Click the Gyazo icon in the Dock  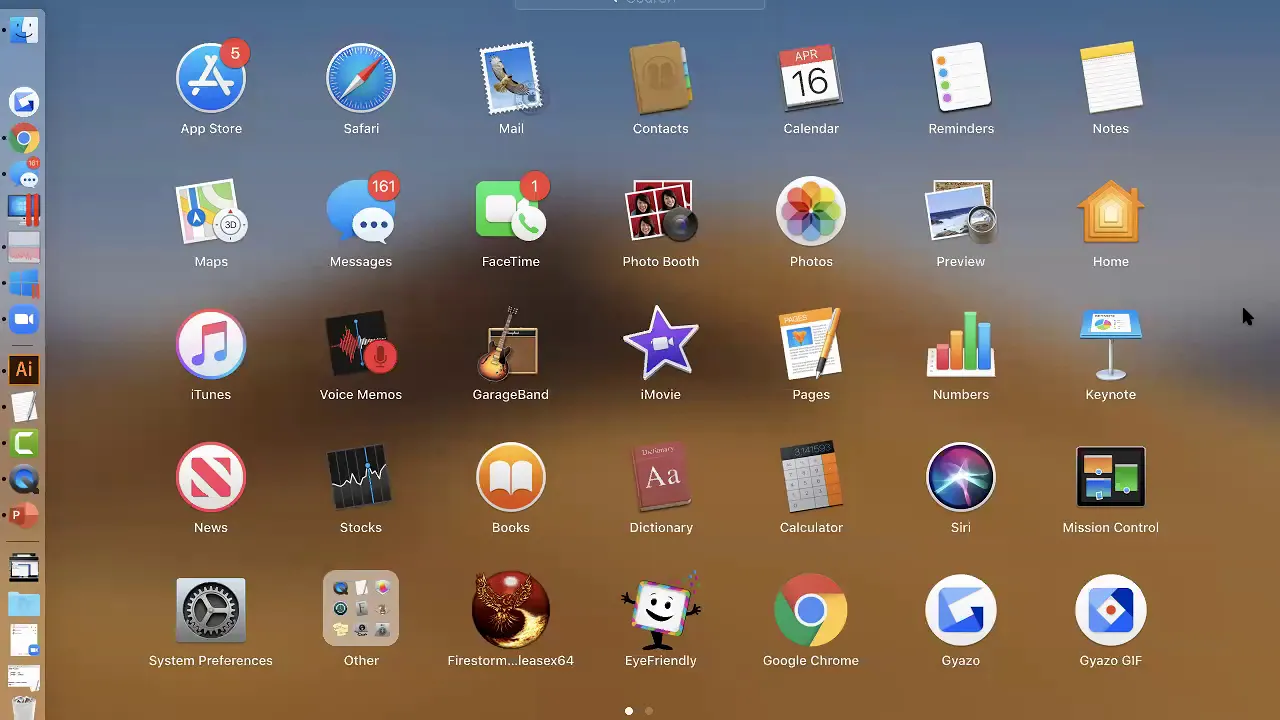coord(24,102)
